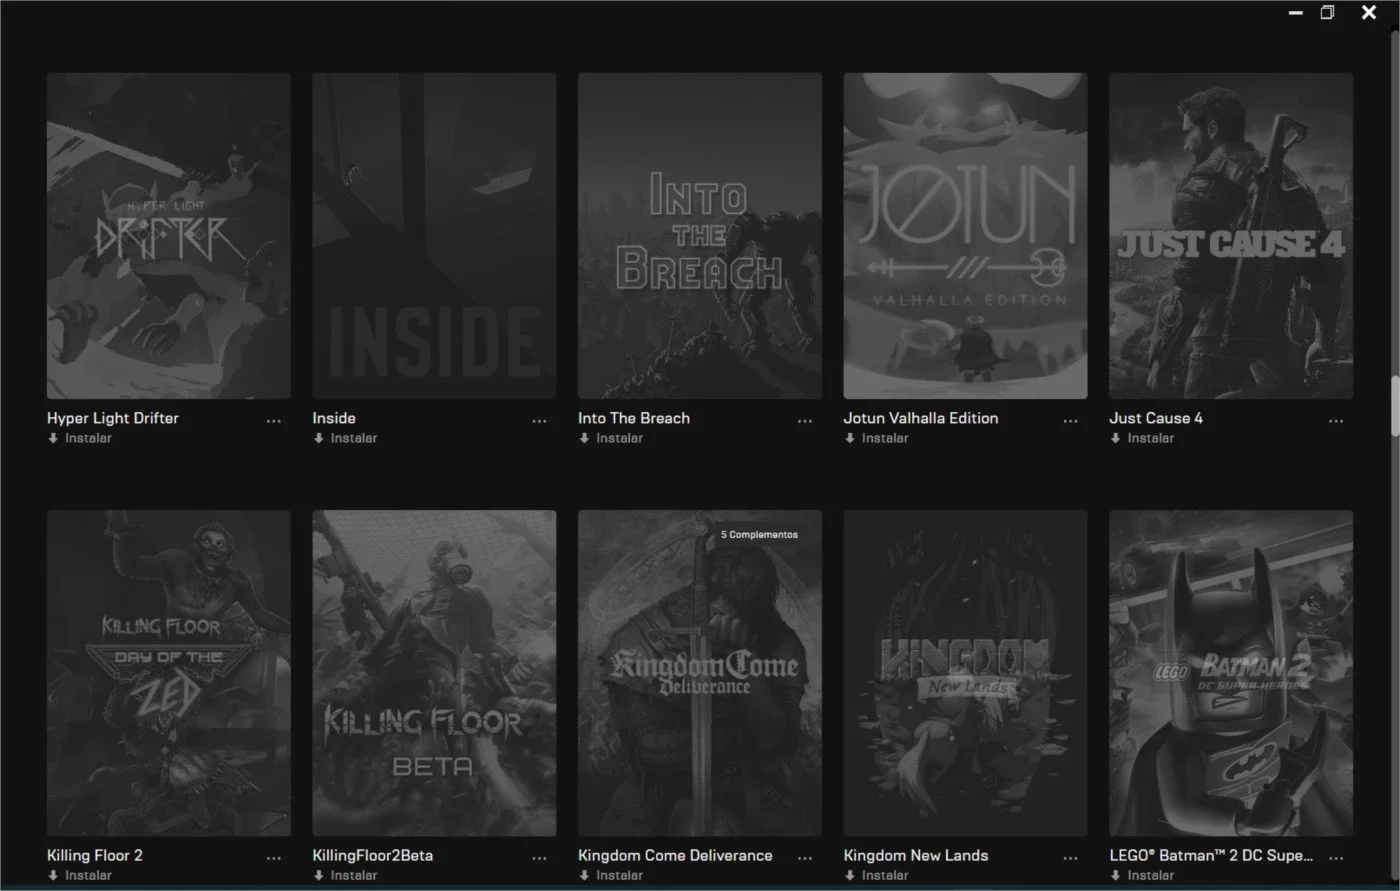Open options menu for Hyper Light Drifter
Viewport: 1400px width, 891px height.
click(x=274, y=422)
